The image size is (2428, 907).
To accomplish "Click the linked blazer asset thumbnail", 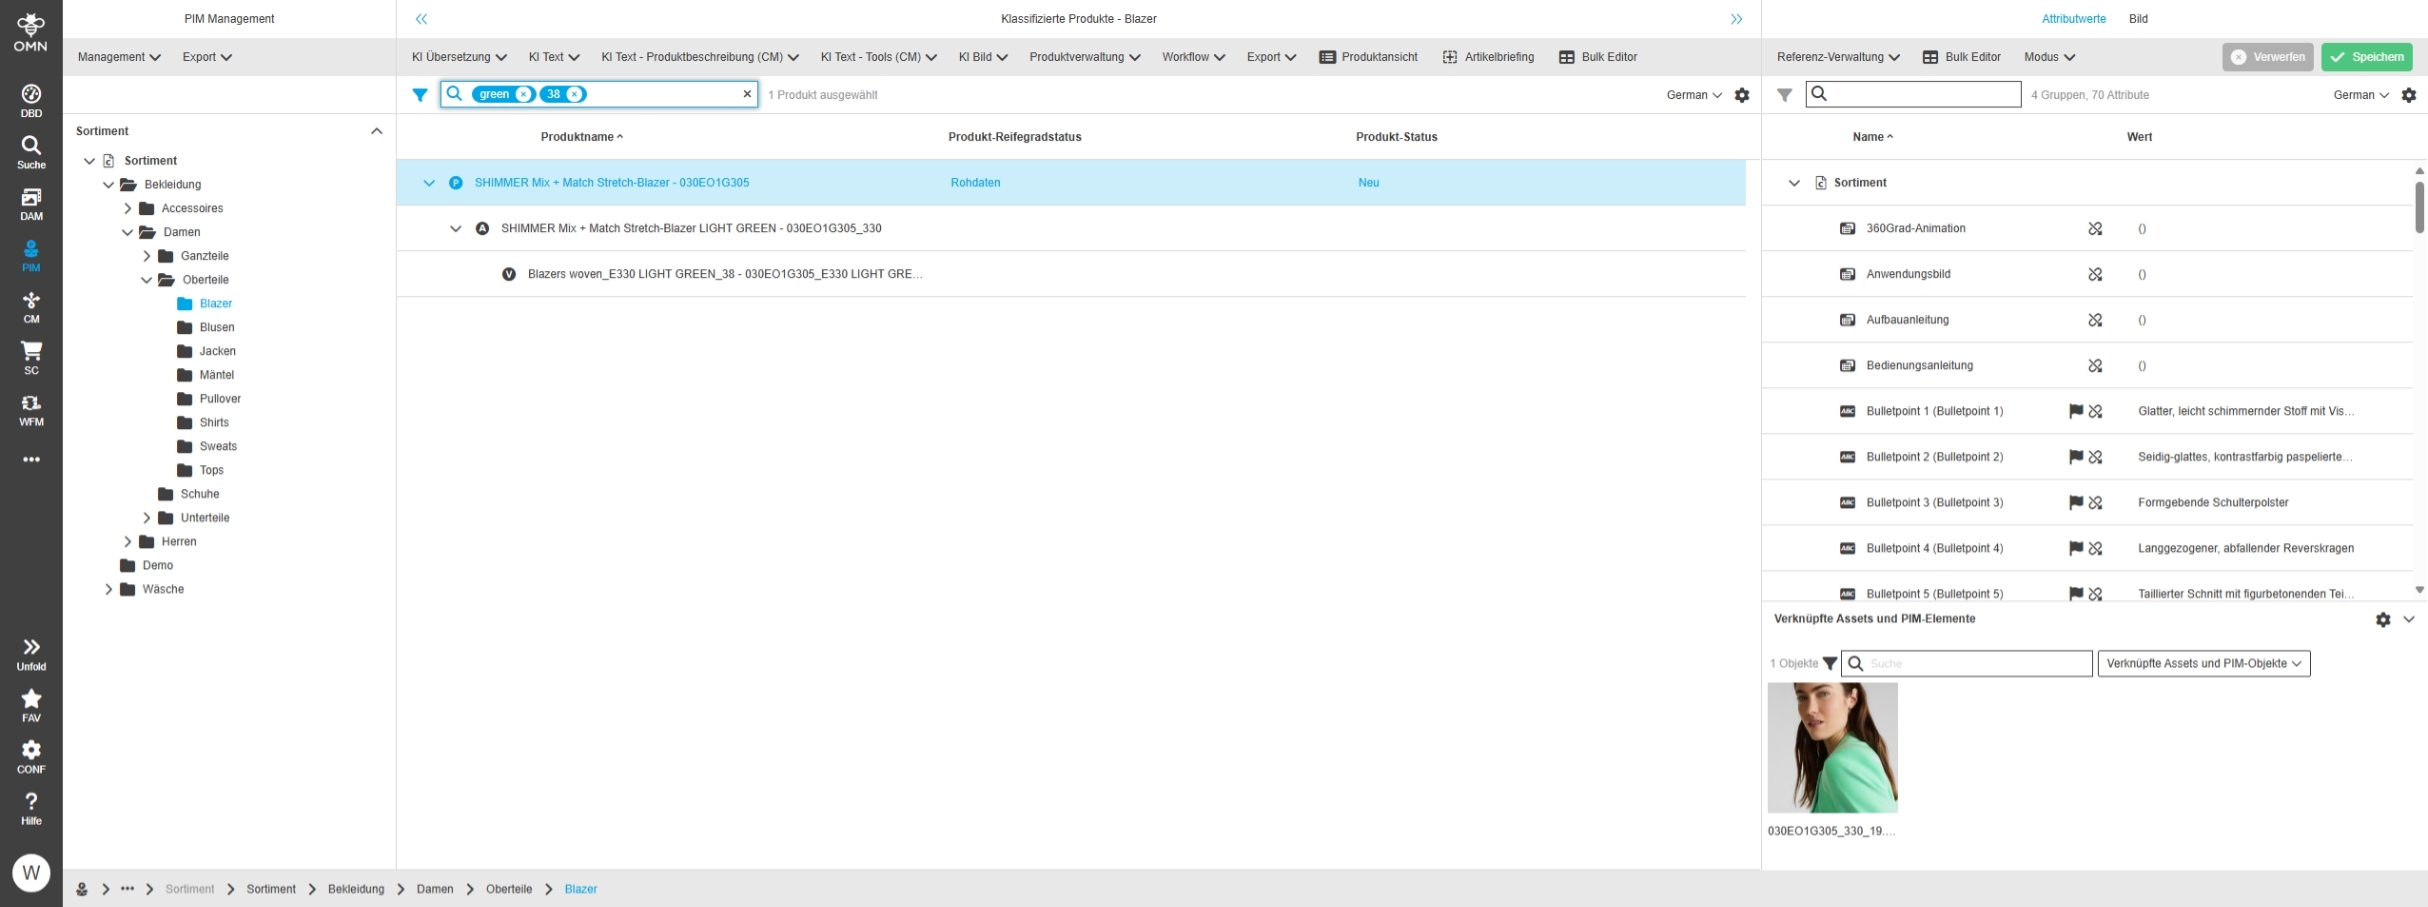I will tap(1832, 748).
